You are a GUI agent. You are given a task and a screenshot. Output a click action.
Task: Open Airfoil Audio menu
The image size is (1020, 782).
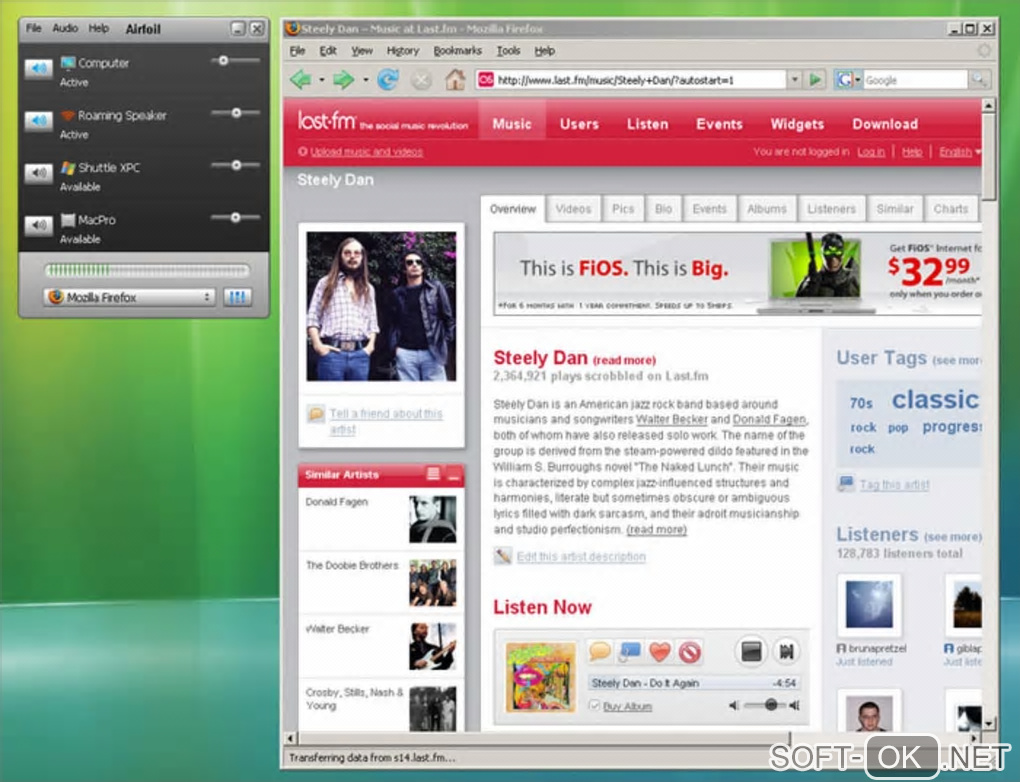coord(65,28)
